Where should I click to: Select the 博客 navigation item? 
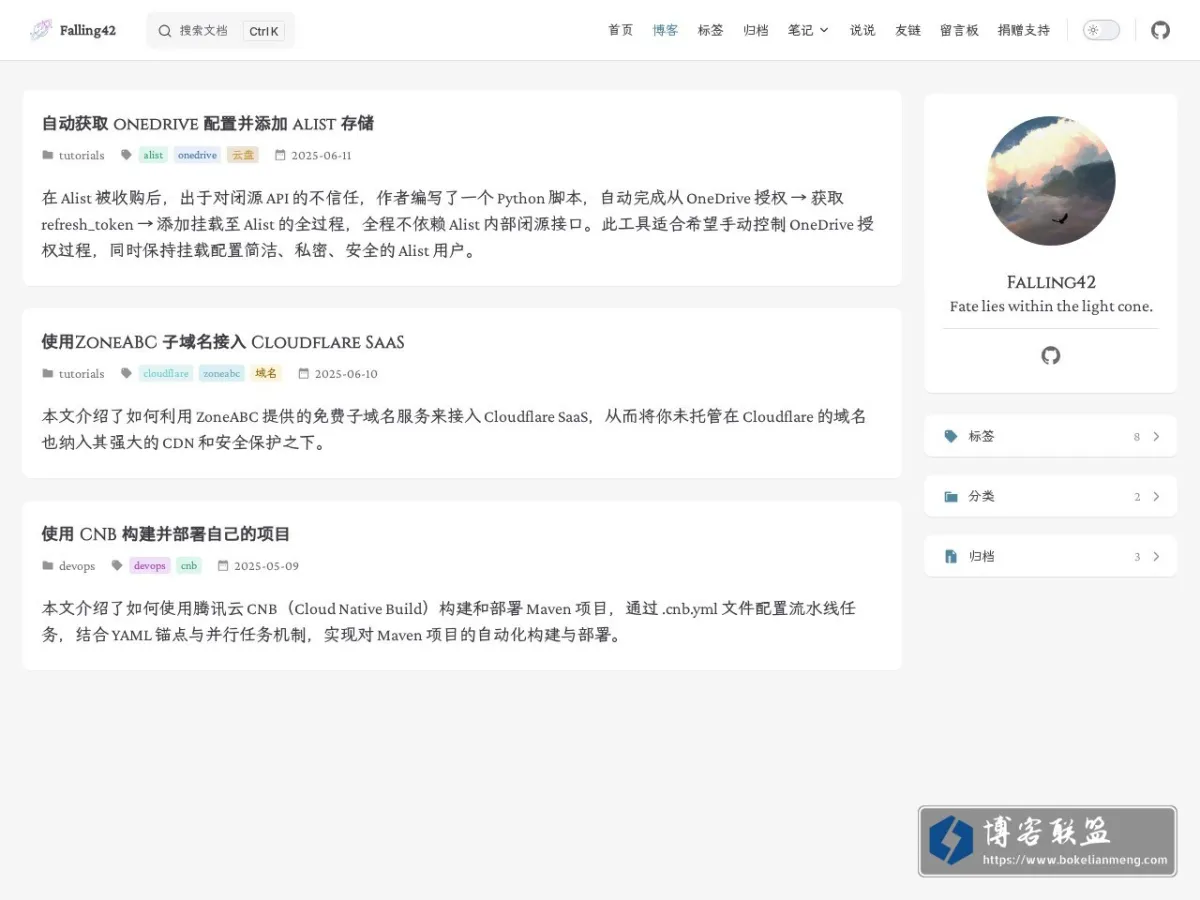tap(665, 30)
